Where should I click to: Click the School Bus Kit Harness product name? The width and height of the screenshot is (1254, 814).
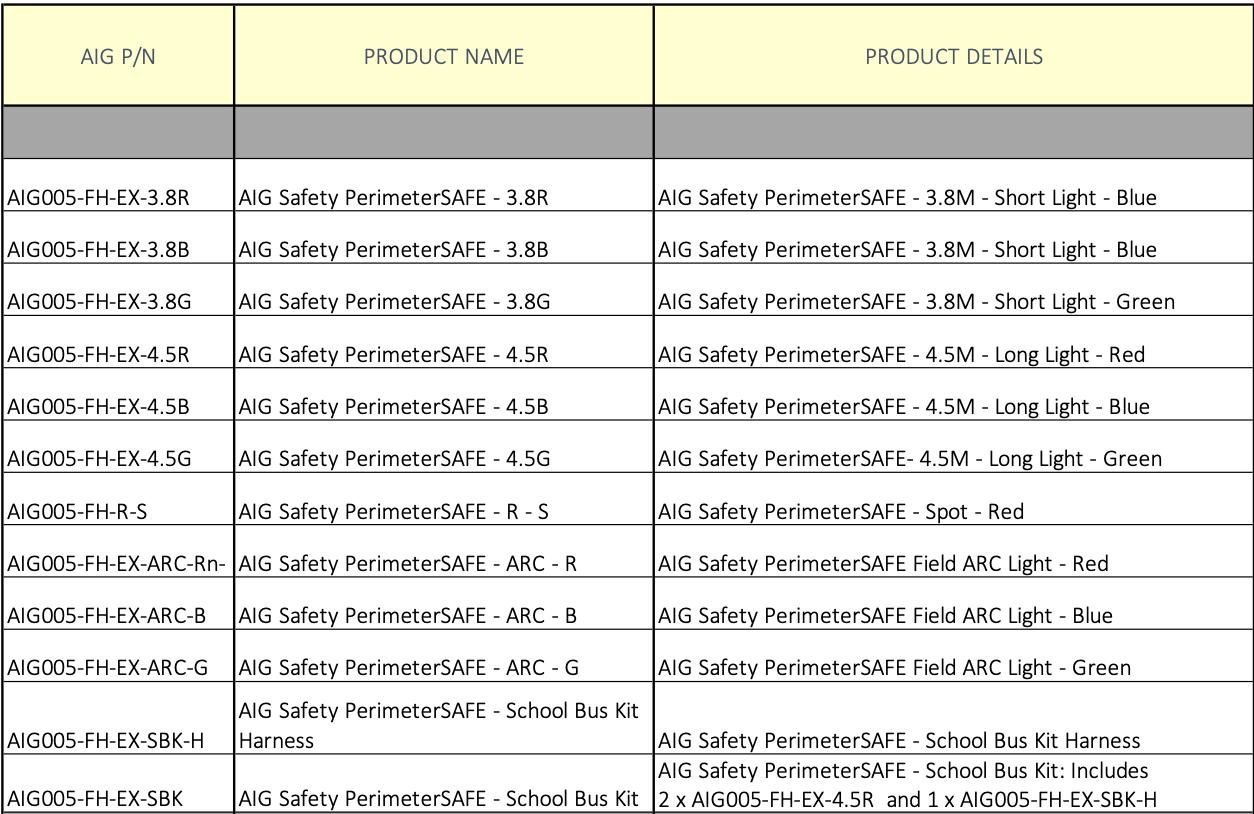pyautogui.click(x=438, y=727)
